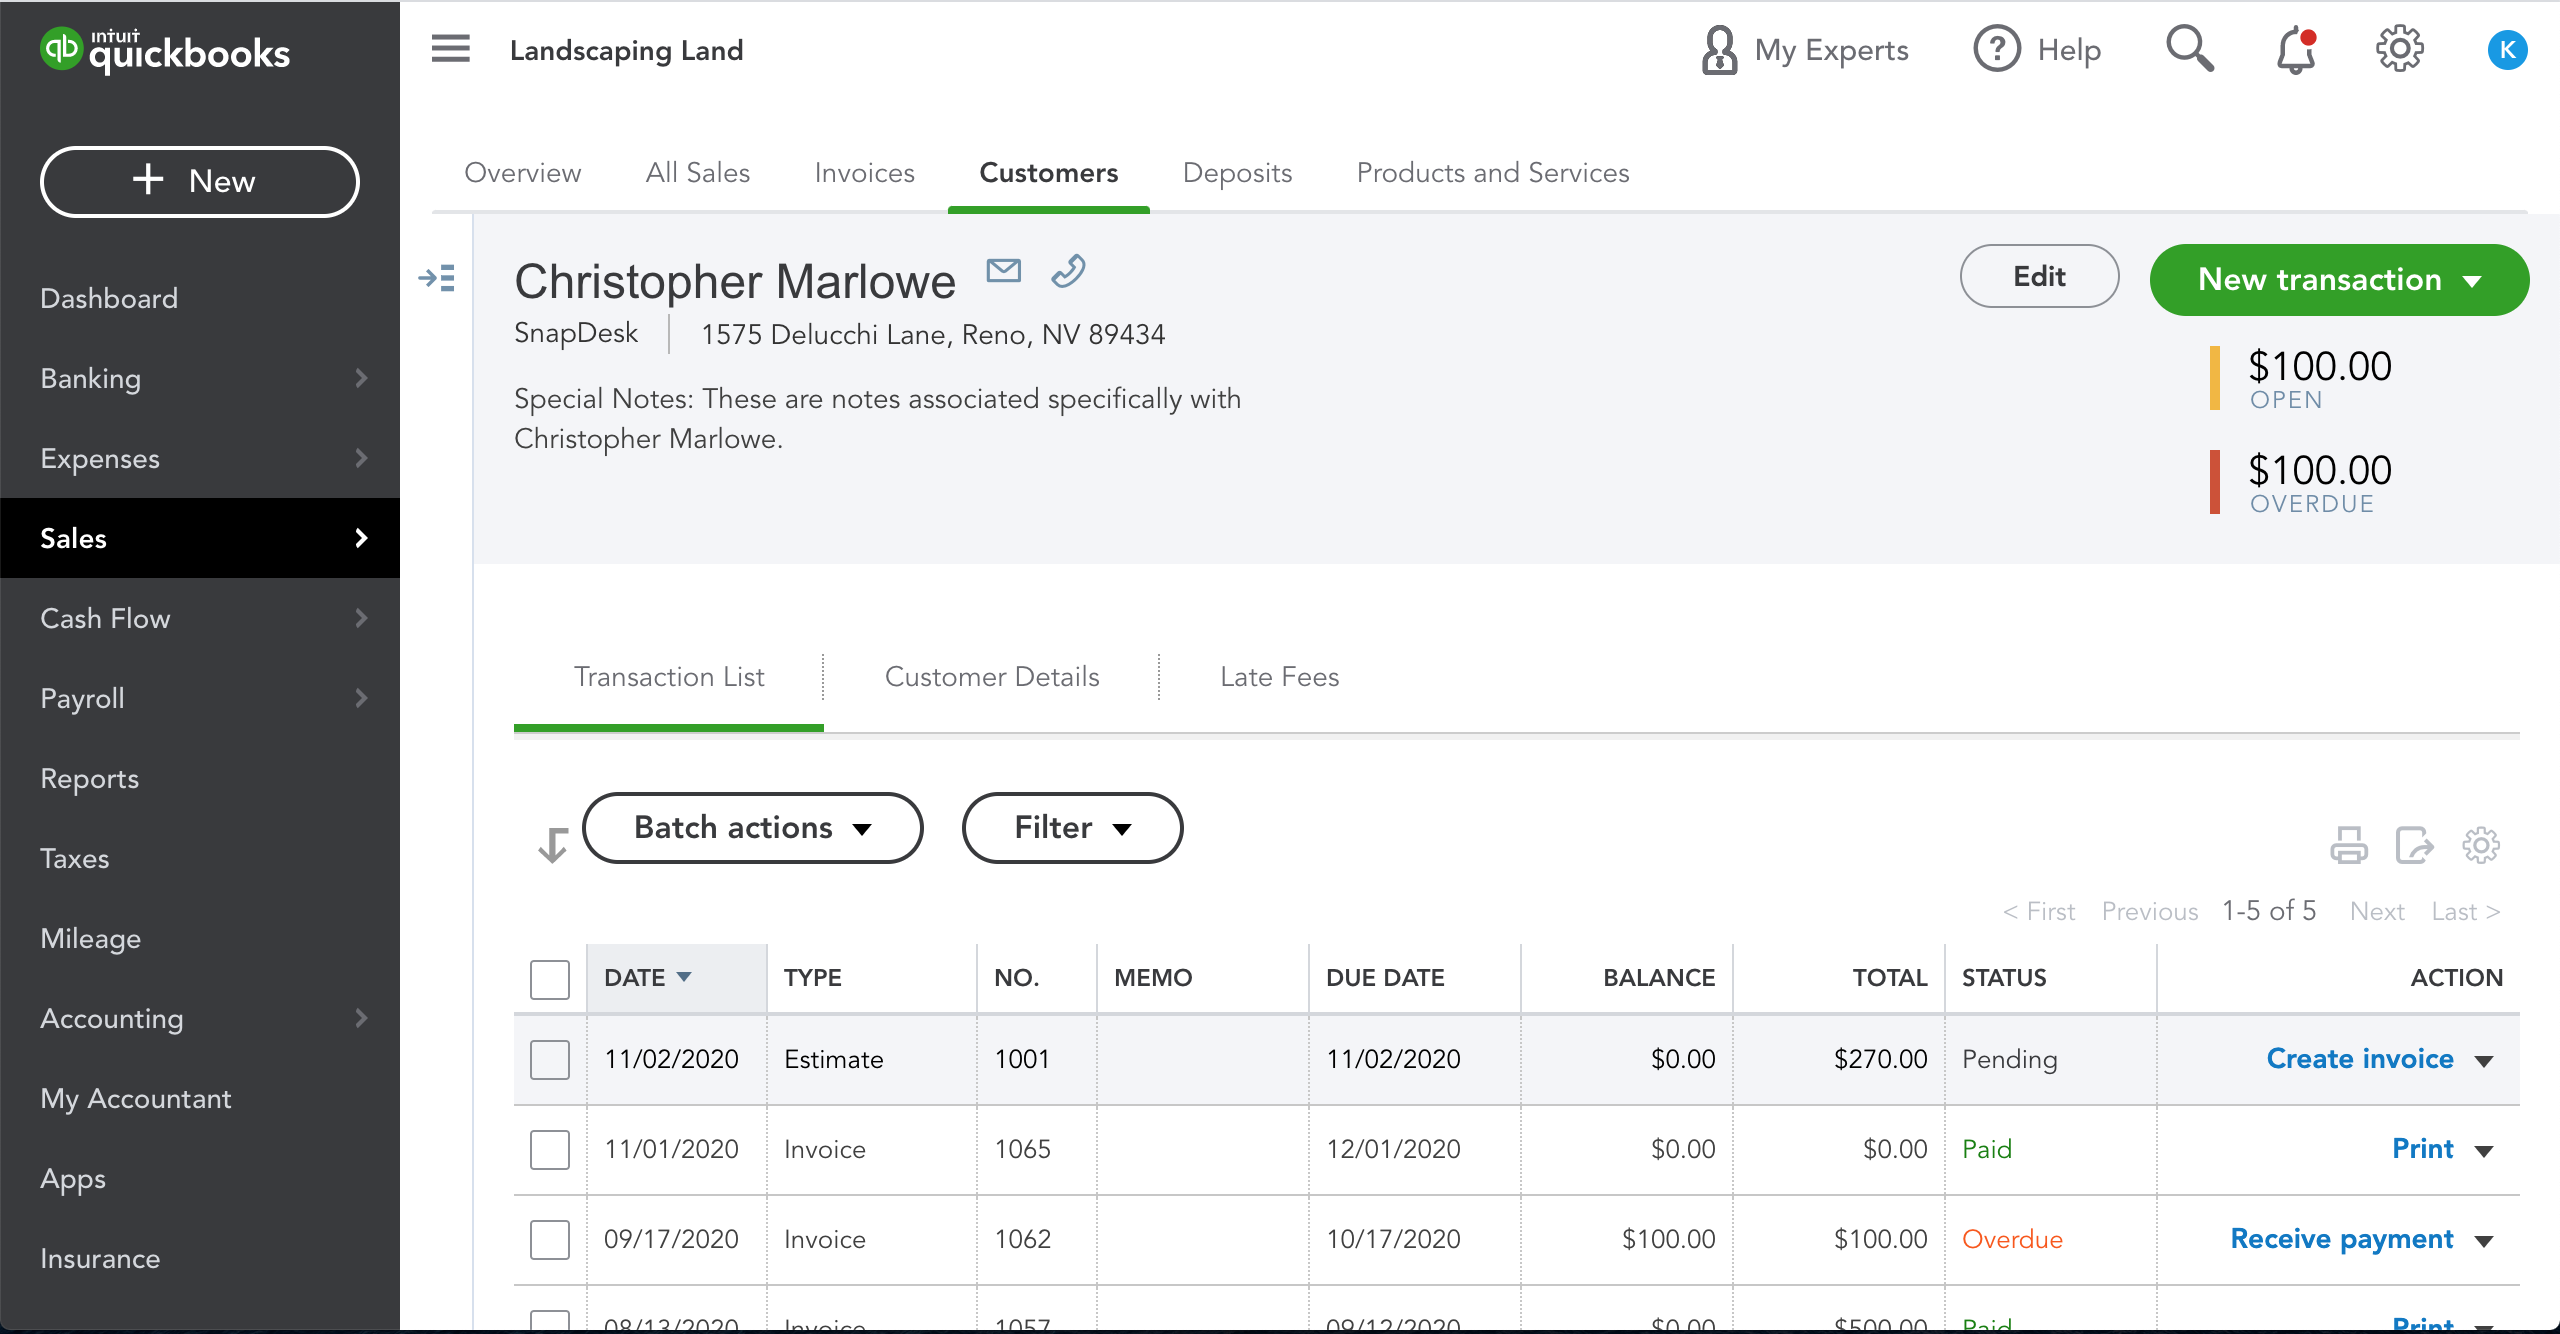Open Products and Services tab
The image size is (2560, 1334).
click(x=1493, y=172)
